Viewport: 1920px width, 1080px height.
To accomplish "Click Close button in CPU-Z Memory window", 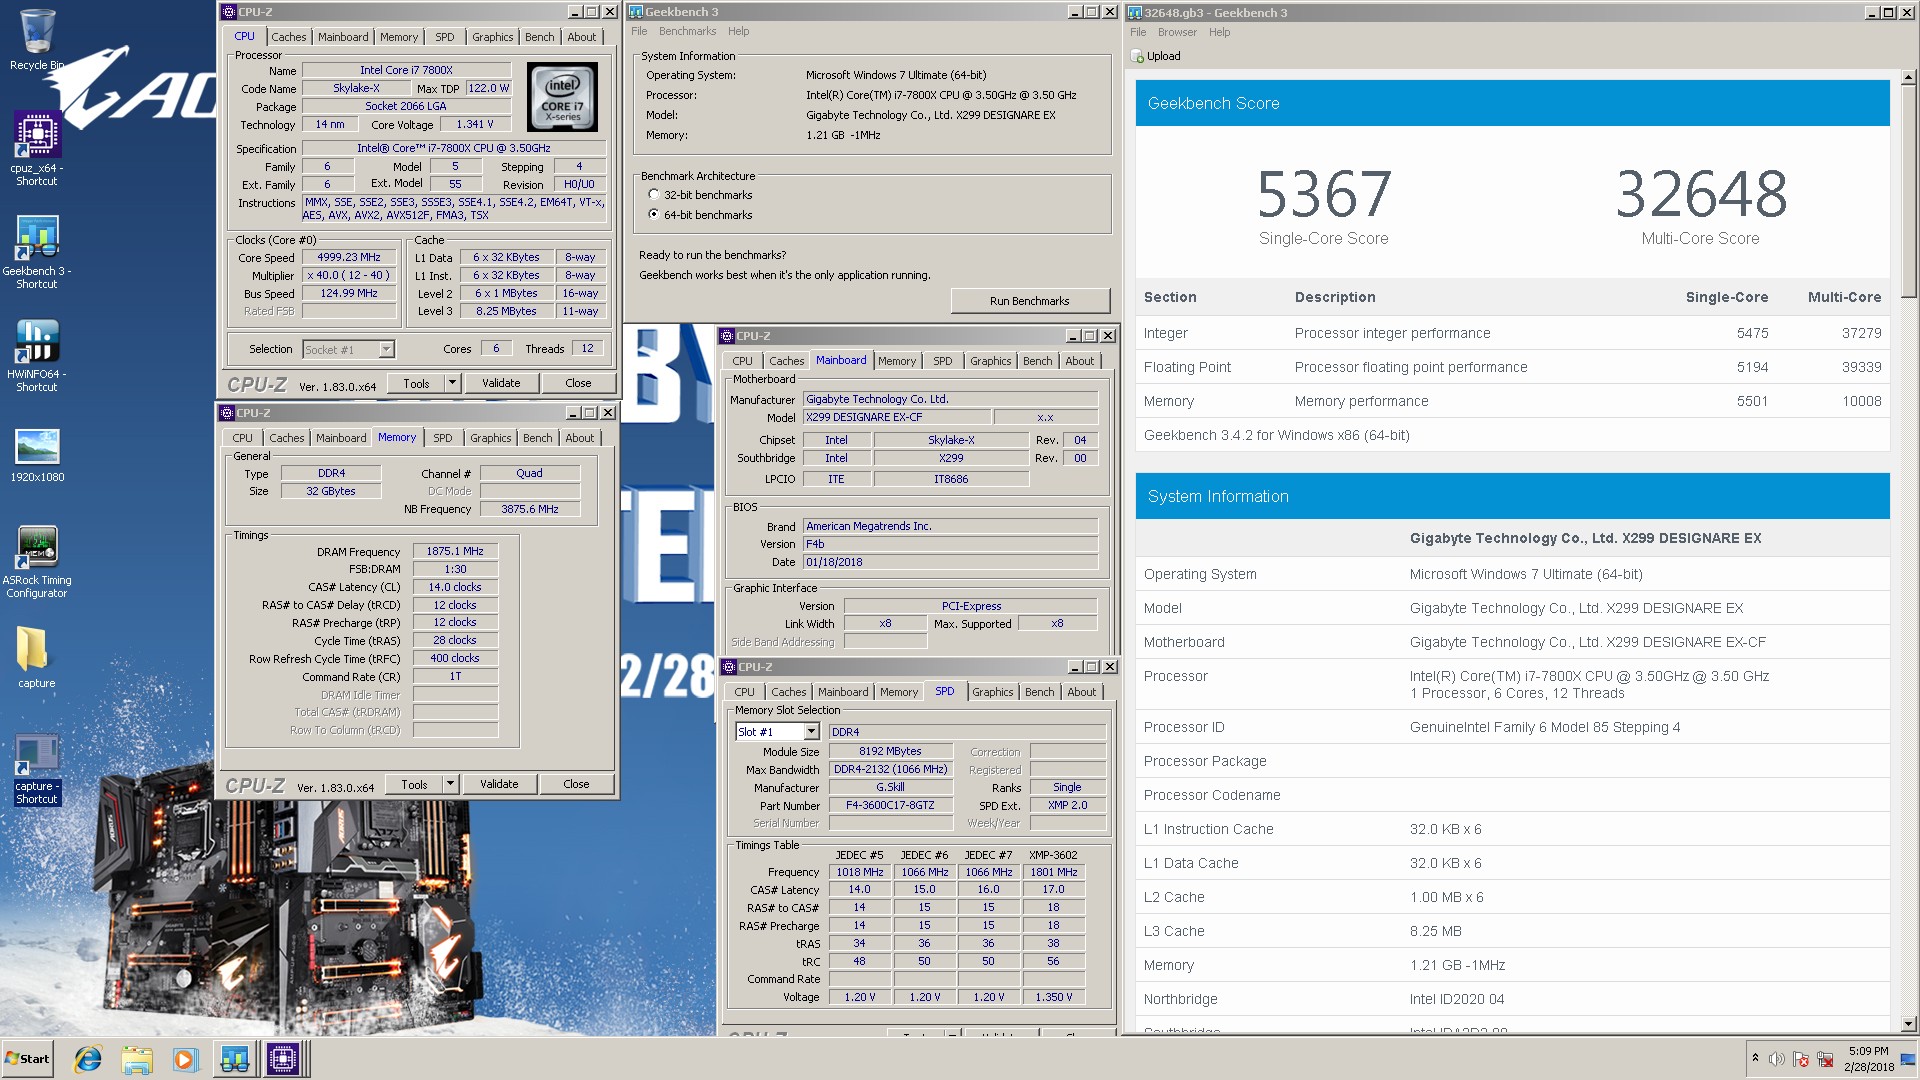I will [576, 785].
